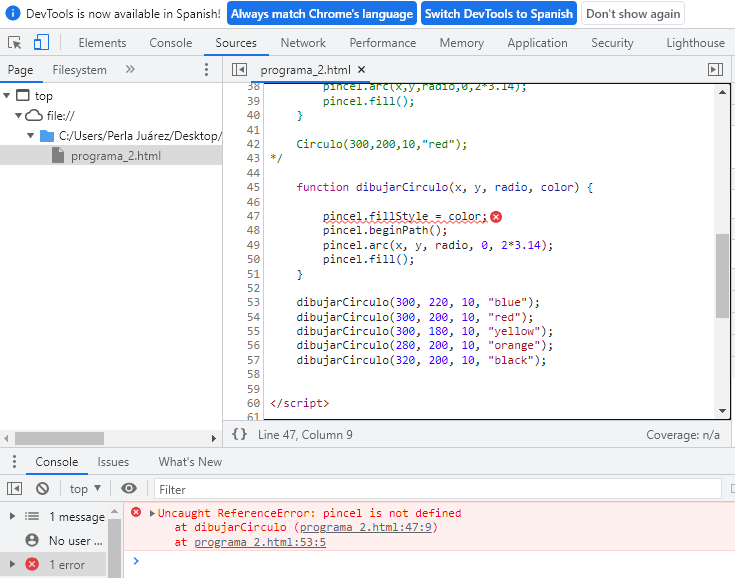Expand the 1 error sidebar group
Screen dimensions: 735x578
point(13,564)
